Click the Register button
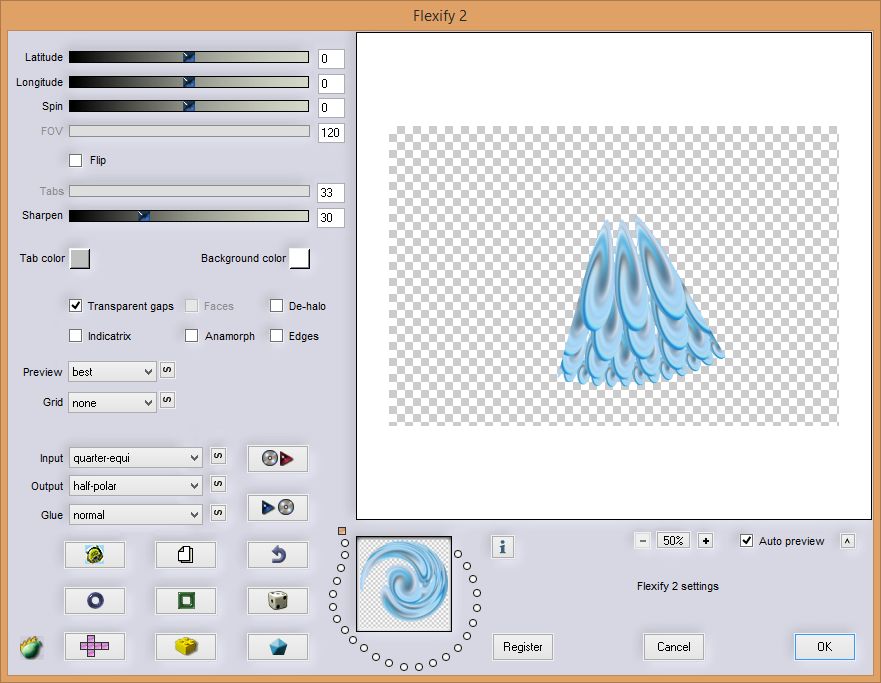Screen dimensions: 881x683 click(523, 647)
